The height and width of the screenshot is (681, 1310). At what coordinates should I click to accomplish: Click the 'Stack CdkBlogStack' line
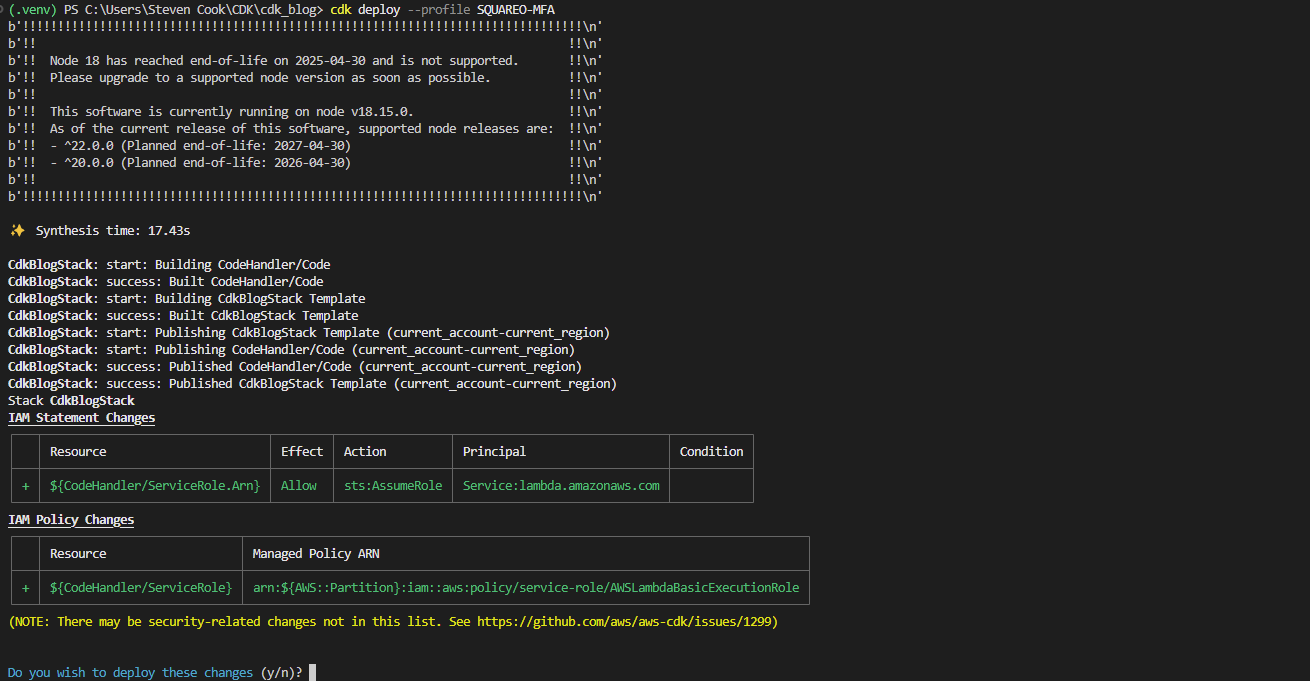coord(71,401)
